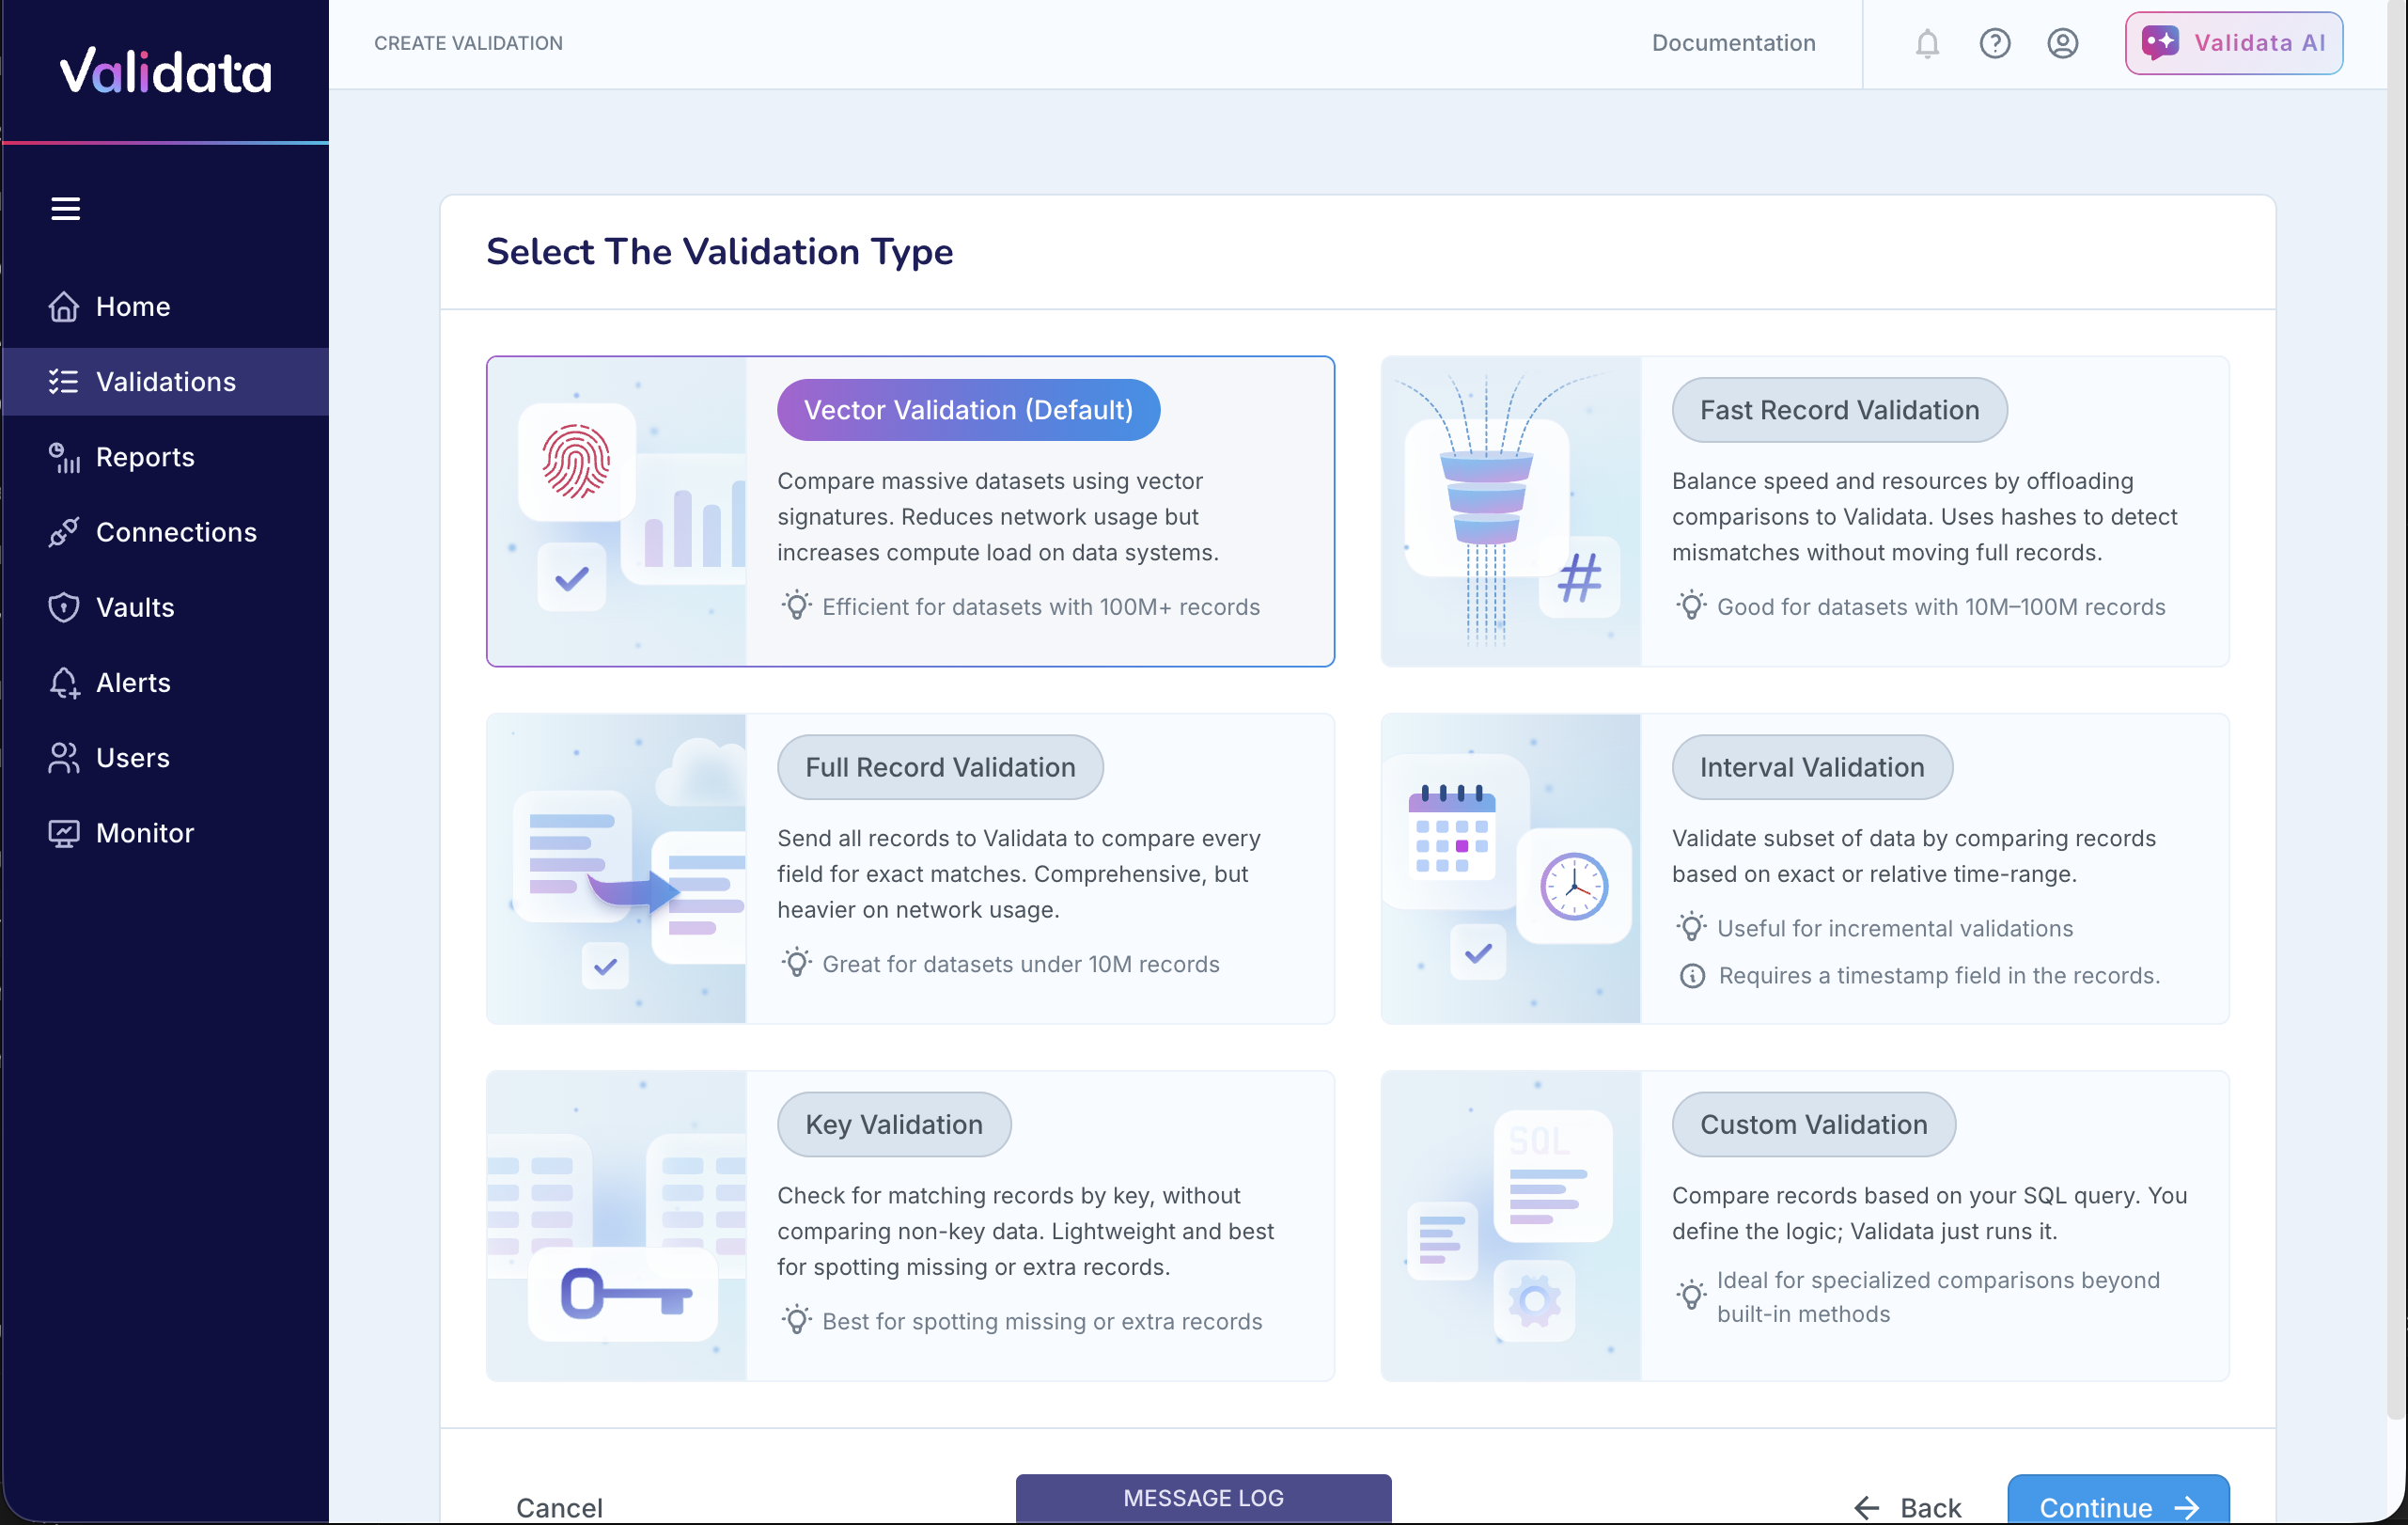Select the Reports chart icon in sidebar
This screenshot has width=2408, height=1525.
(64, 457)
